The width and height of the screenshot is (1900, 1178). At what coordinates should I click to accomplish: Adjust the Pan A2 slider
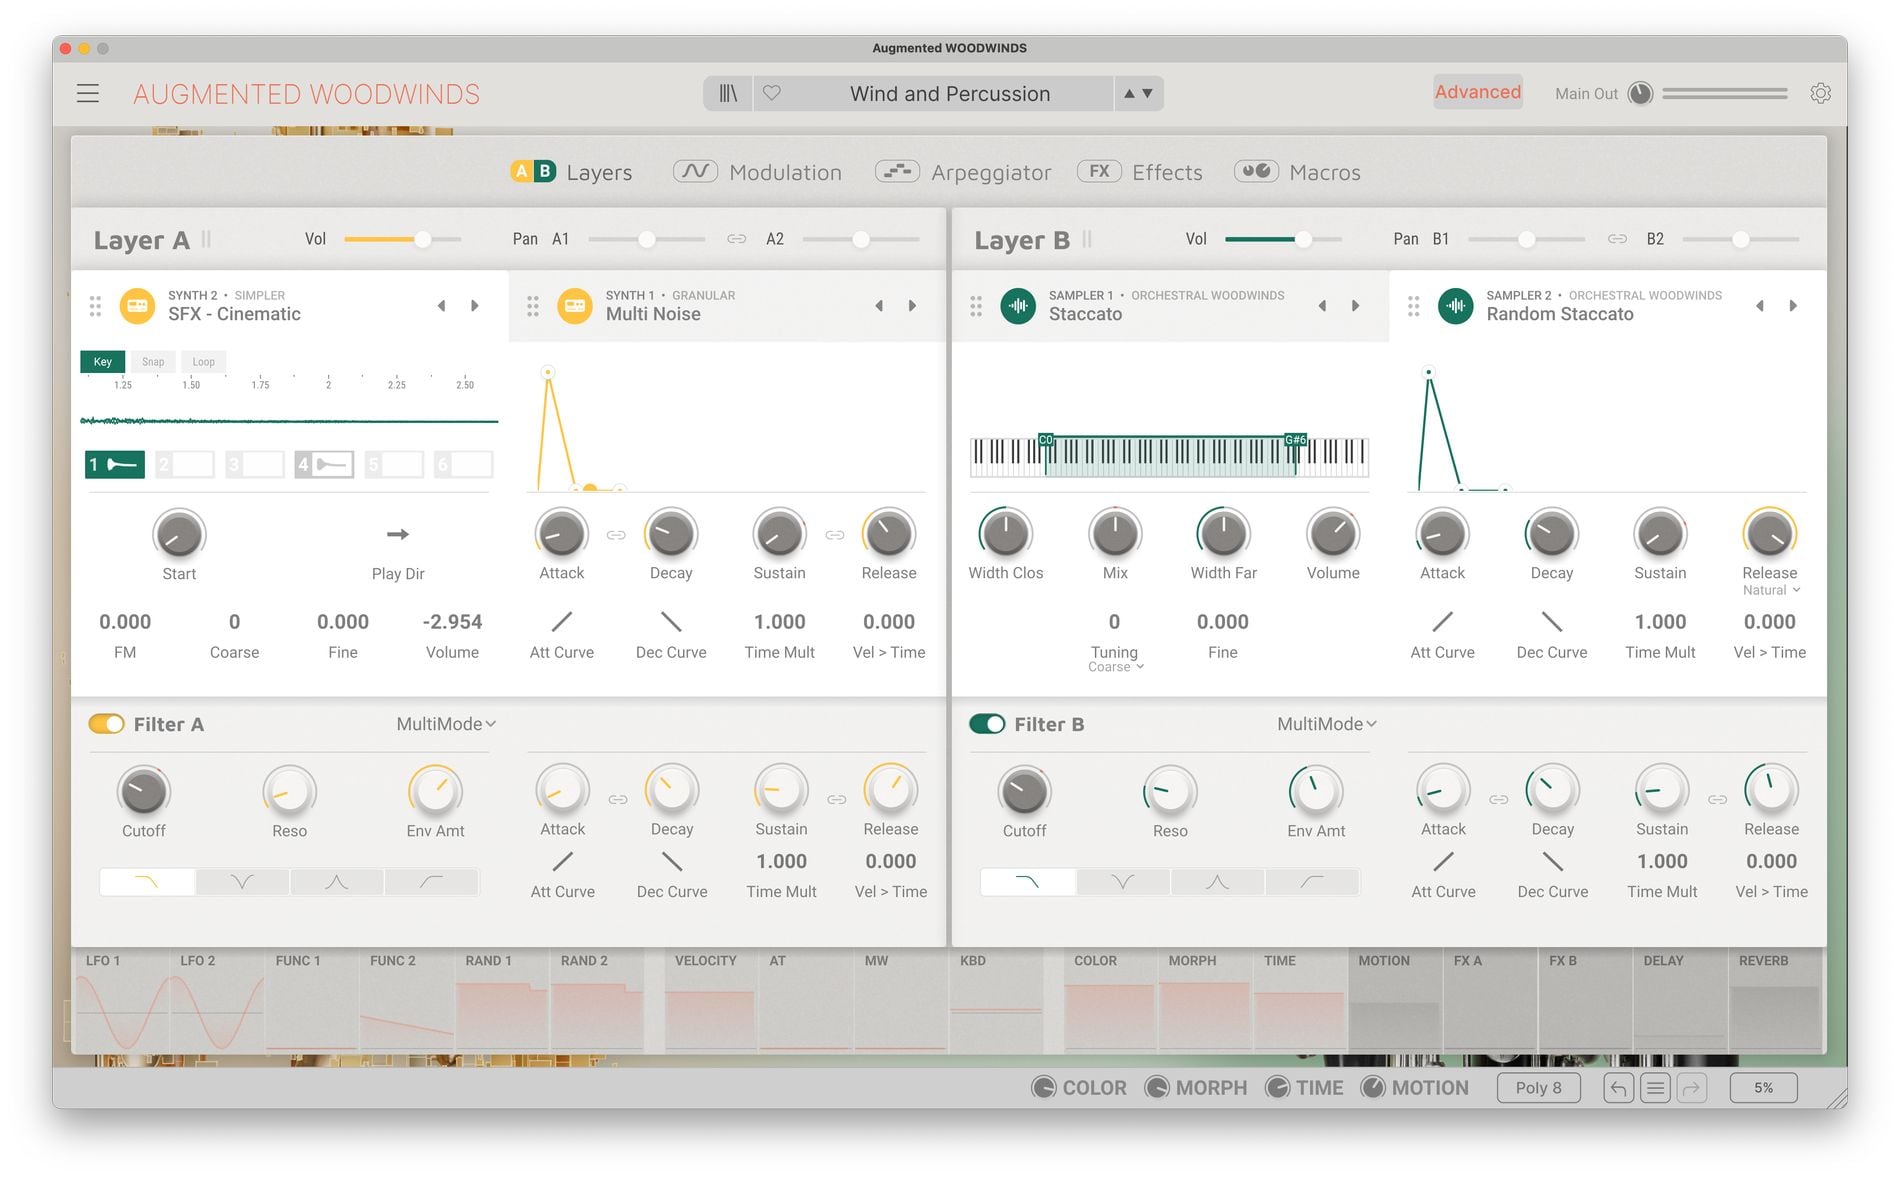(x=860, y=239)
